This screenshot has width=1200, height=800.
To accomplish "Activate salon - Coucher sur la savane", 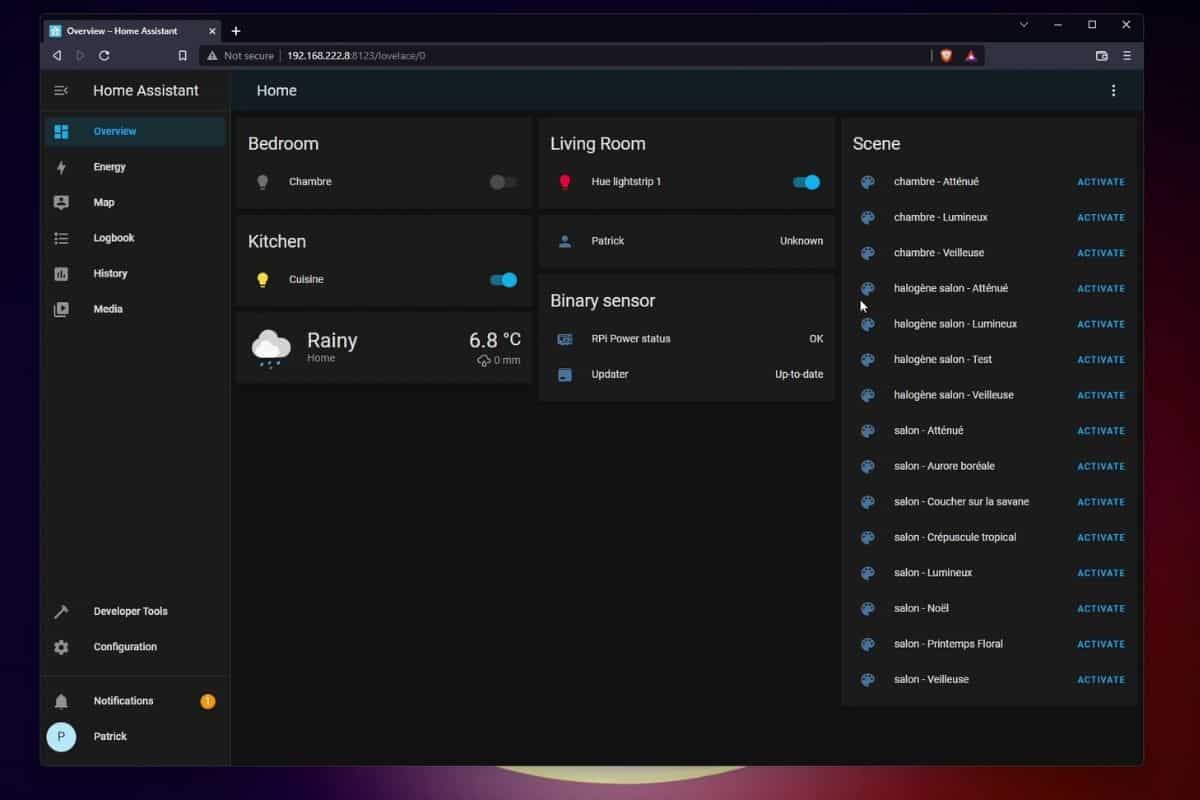I will (1101, 502).
